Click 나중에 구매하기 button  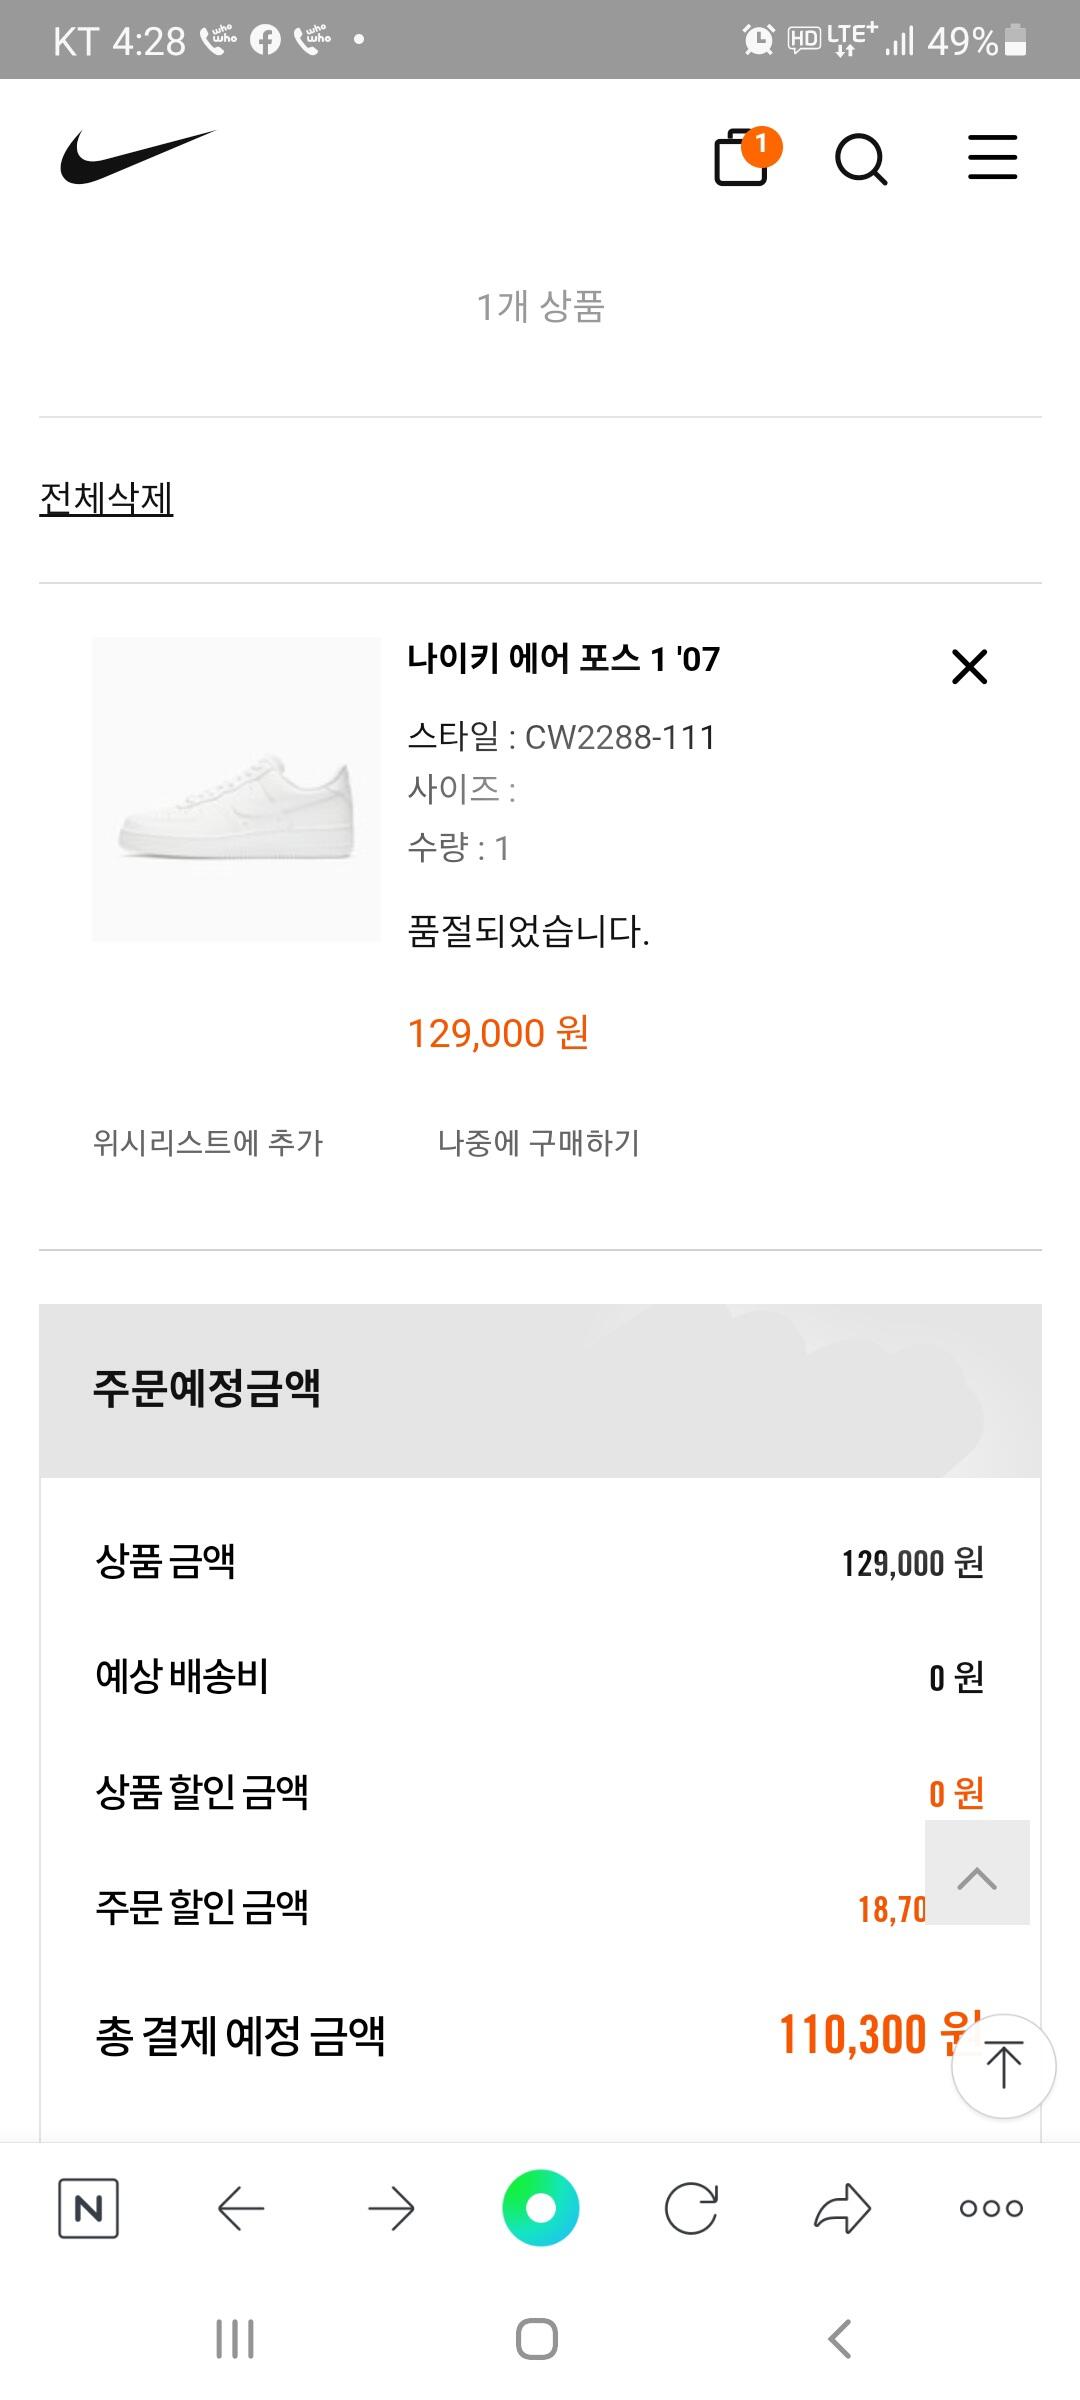539,1142
